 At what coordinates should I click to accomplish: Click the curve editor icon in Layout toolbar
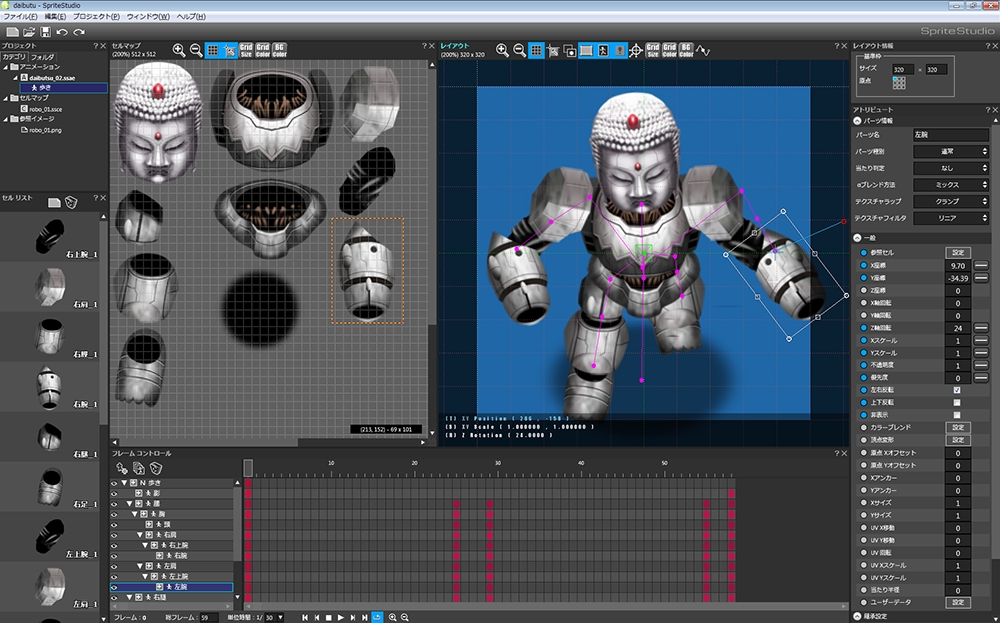click(x=704, y=50)
